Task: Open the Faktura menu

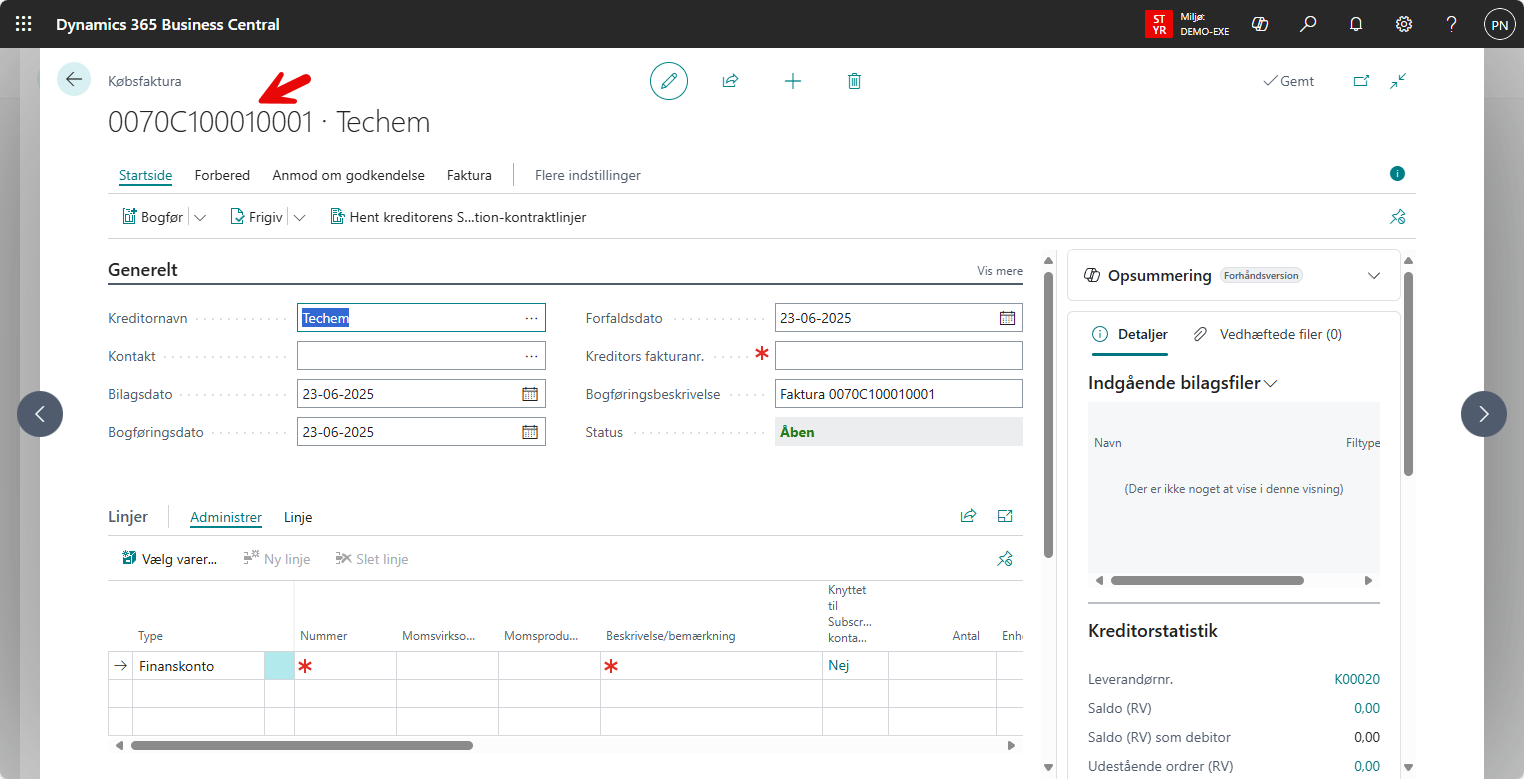Action: coord(469,175)
